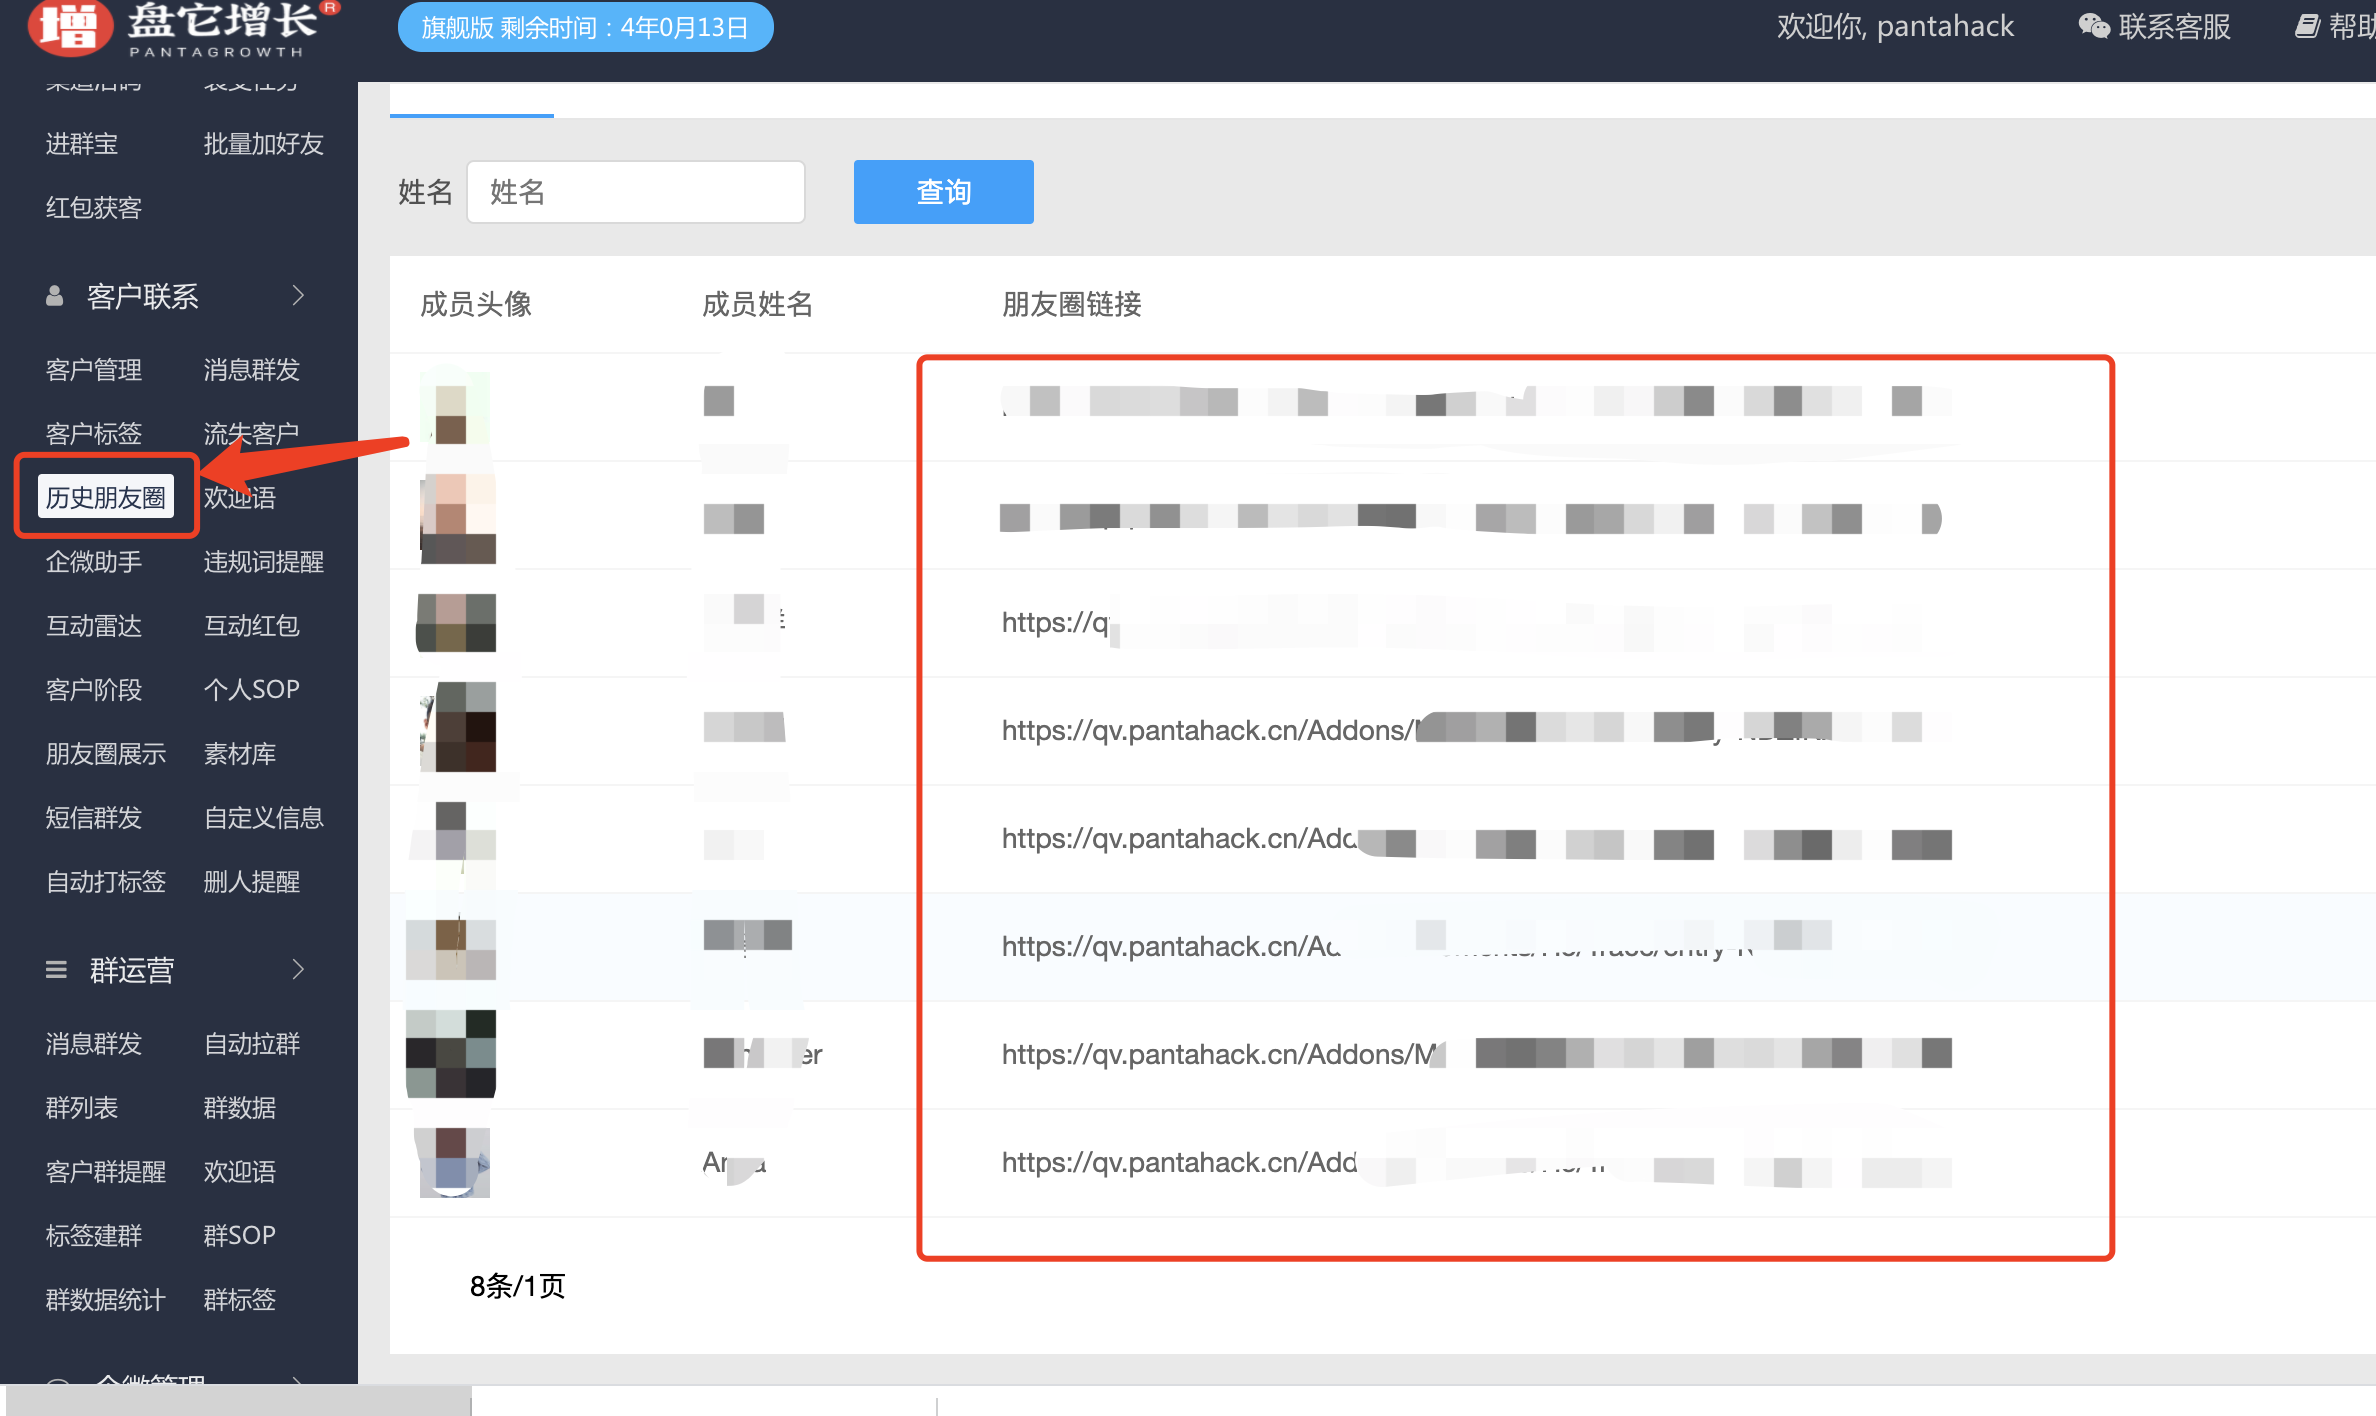Click the 客户联系 person icon
The width and height of the screenshot is (2376, 1416).
[55, 296]
